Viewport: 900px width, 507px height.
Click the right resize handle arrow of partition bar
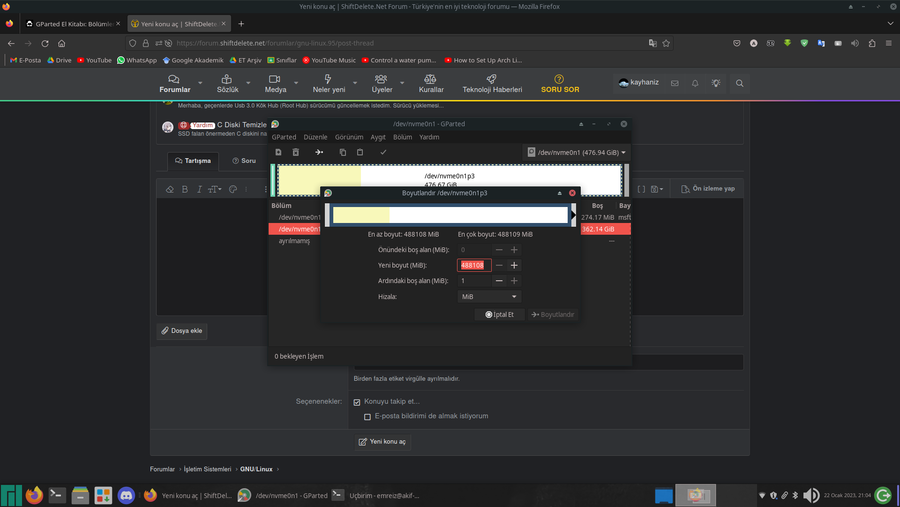573,215
